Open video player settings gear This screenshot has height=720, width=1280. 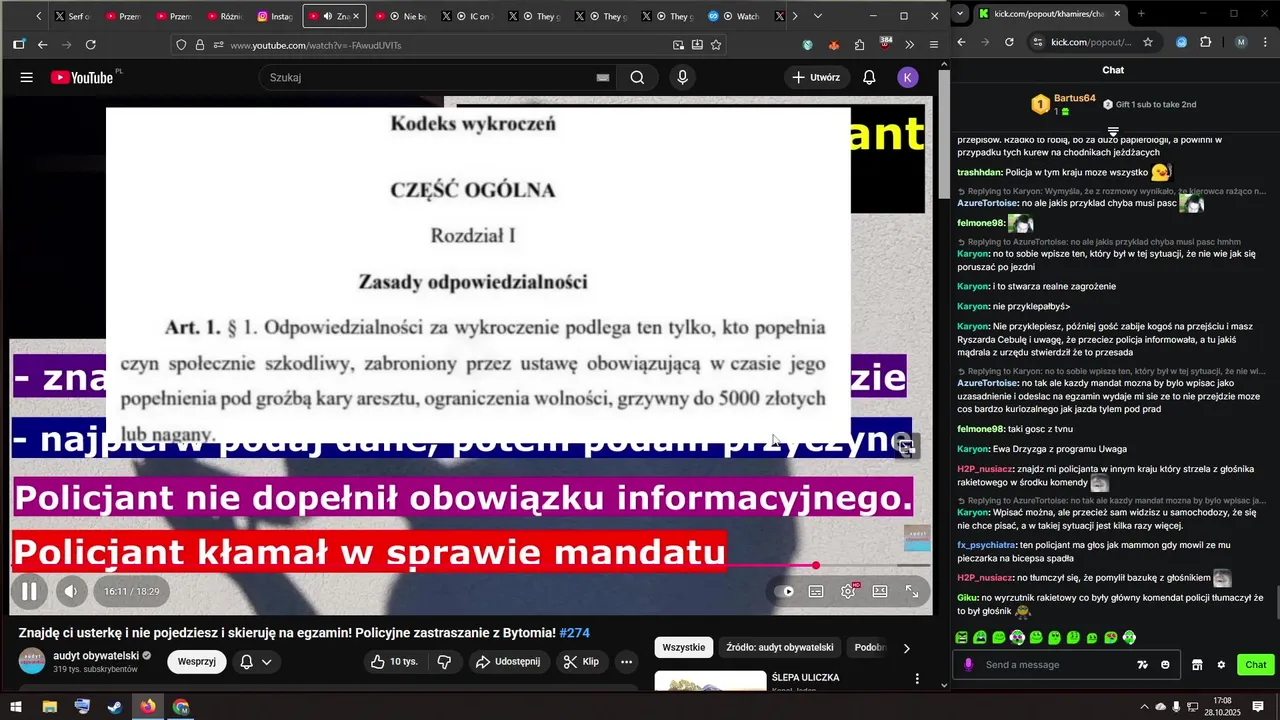[x=848, y=591]
